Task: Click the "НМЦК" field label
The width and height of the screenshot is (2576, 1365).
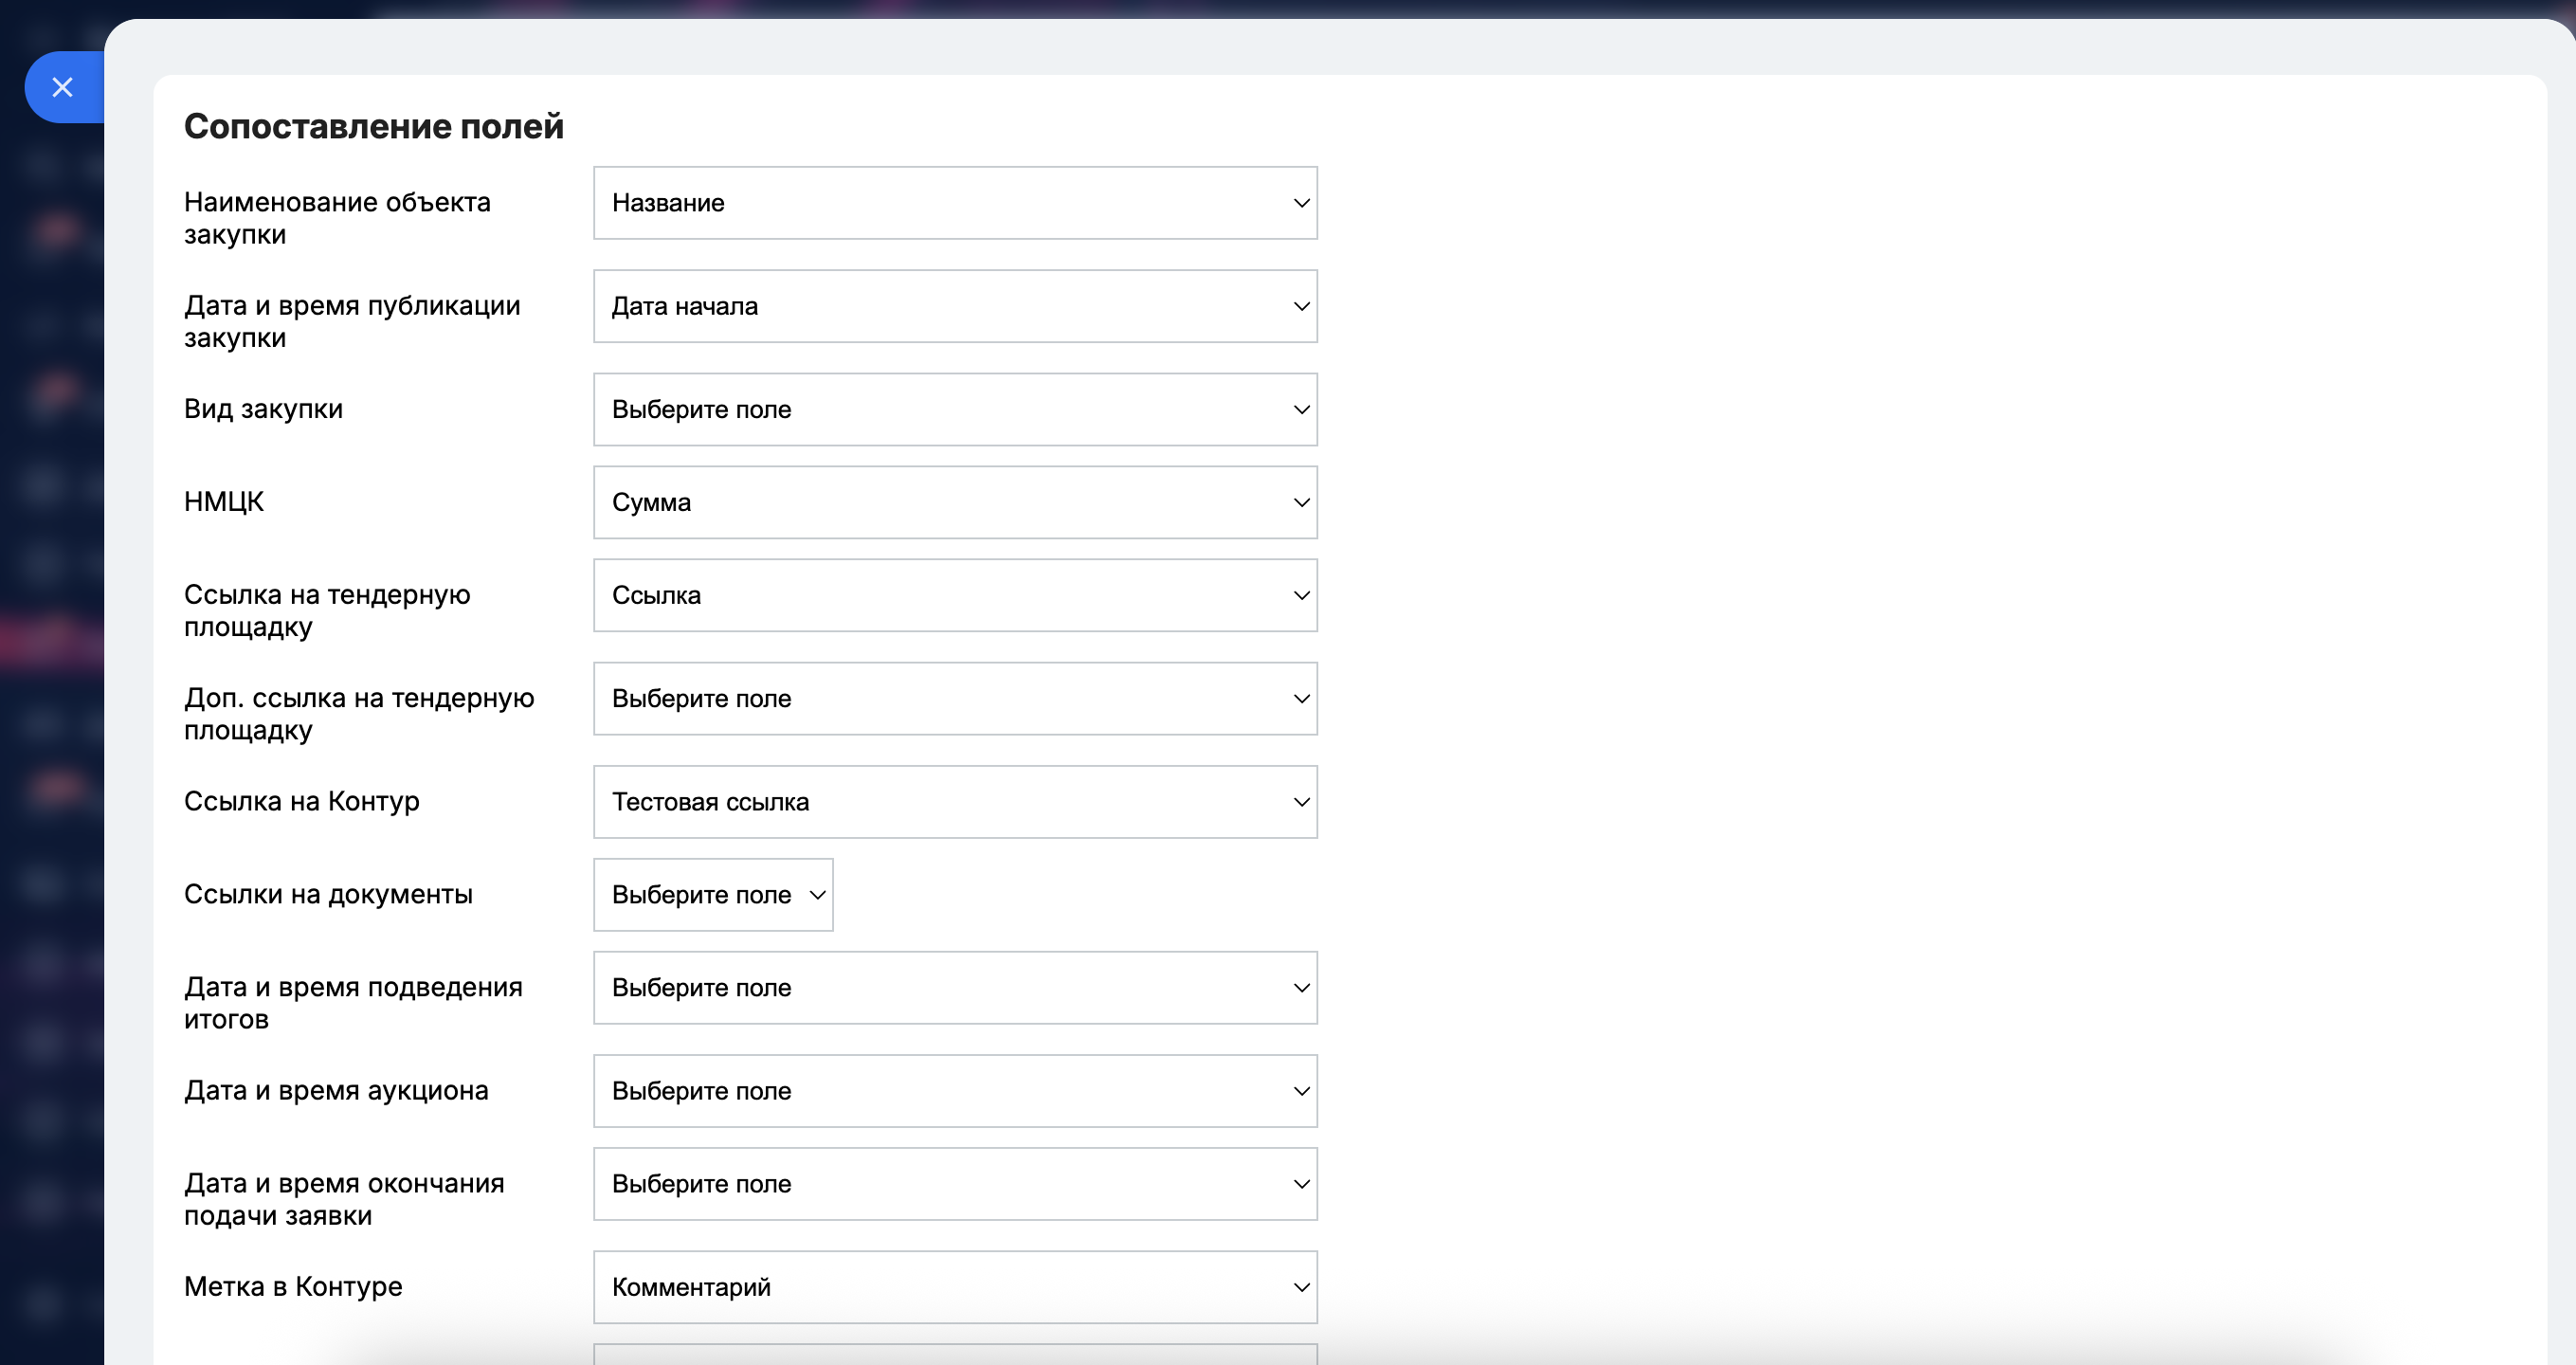Action: coord(224,502)
